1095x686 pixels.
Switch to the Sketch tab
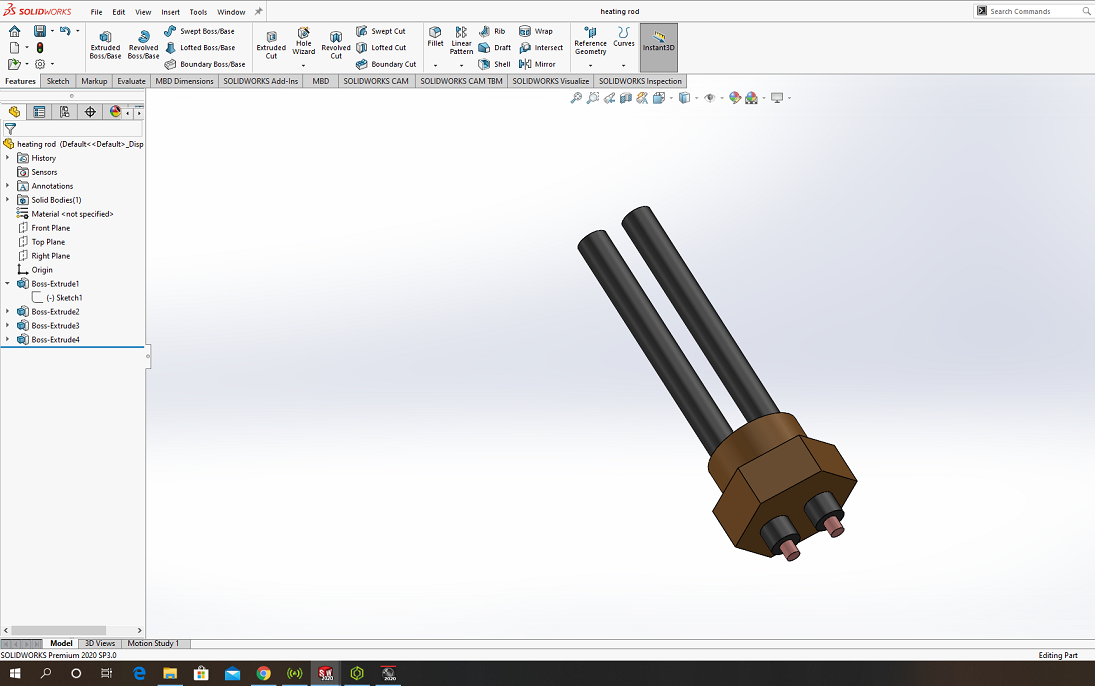point(58,81)
